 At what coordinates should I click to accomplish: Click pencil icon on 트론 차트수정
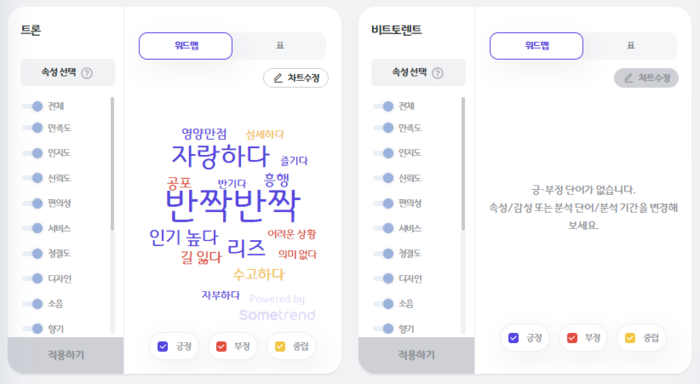[278, 78]
